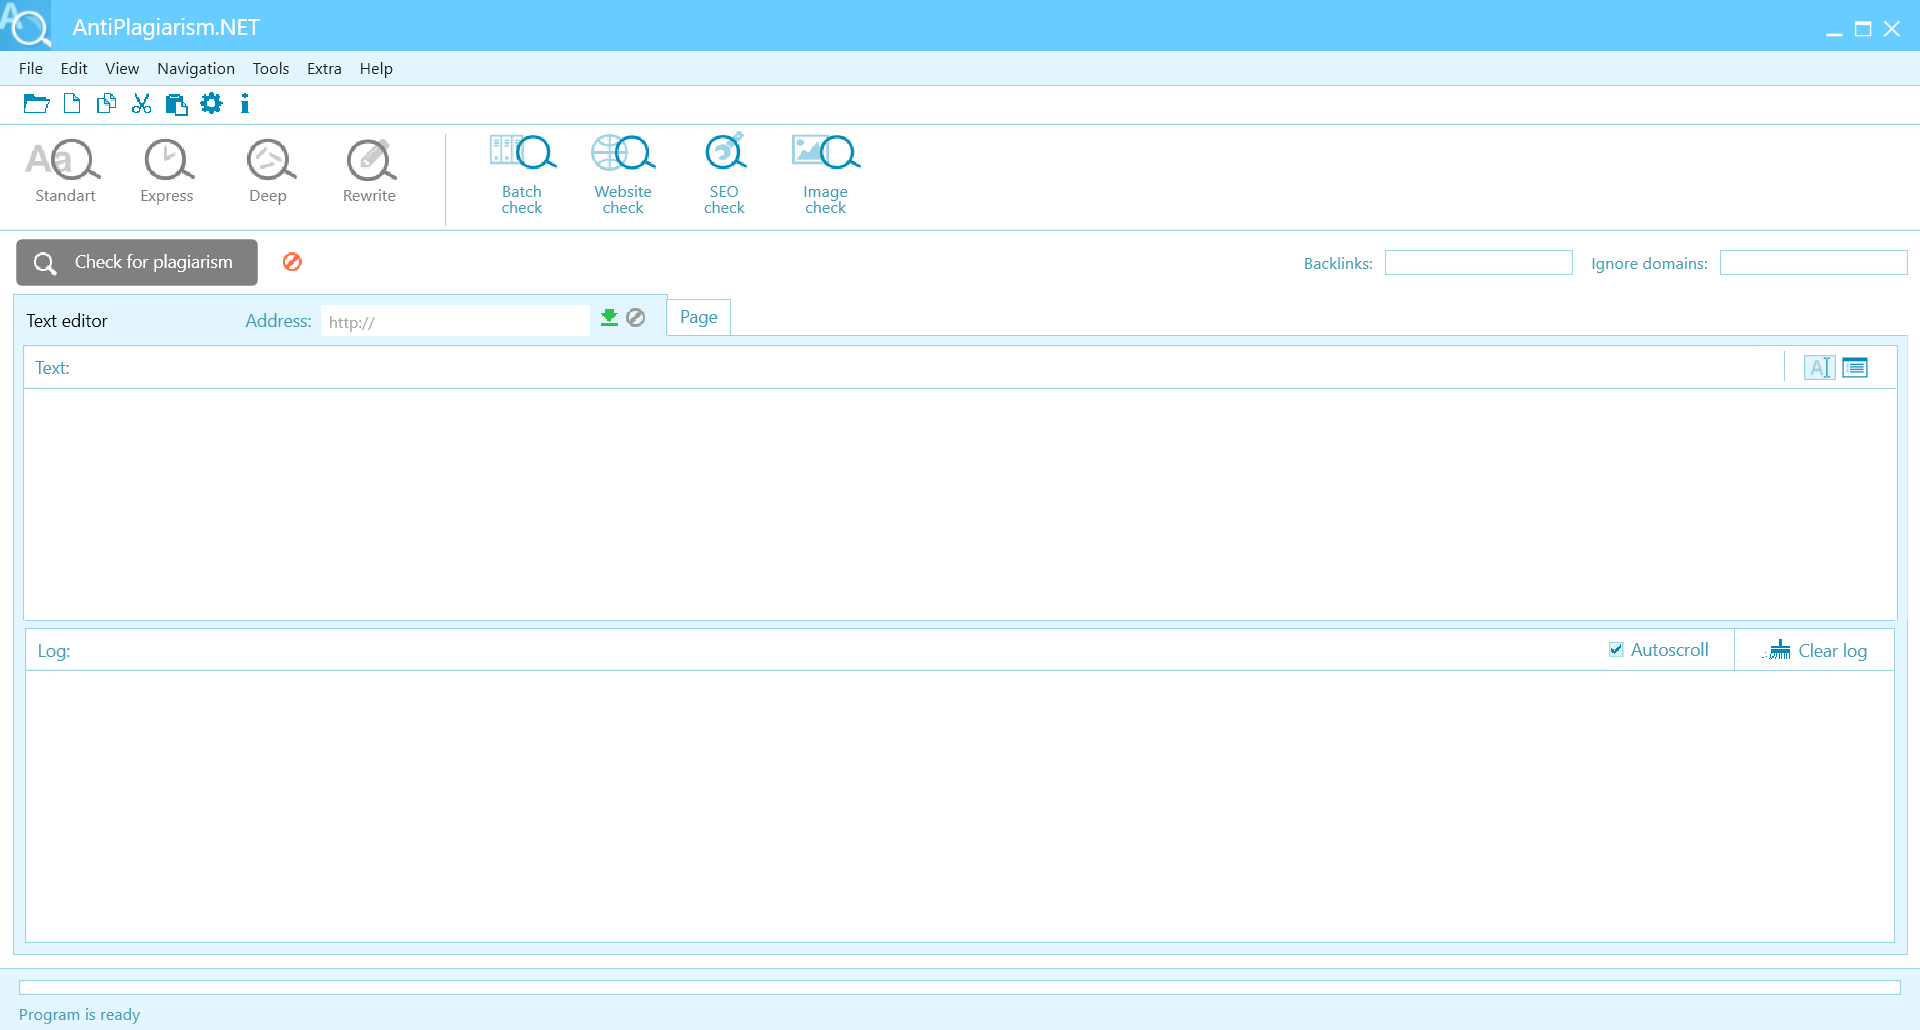
Task: Open the Help menu
Action: coord(376,69)
